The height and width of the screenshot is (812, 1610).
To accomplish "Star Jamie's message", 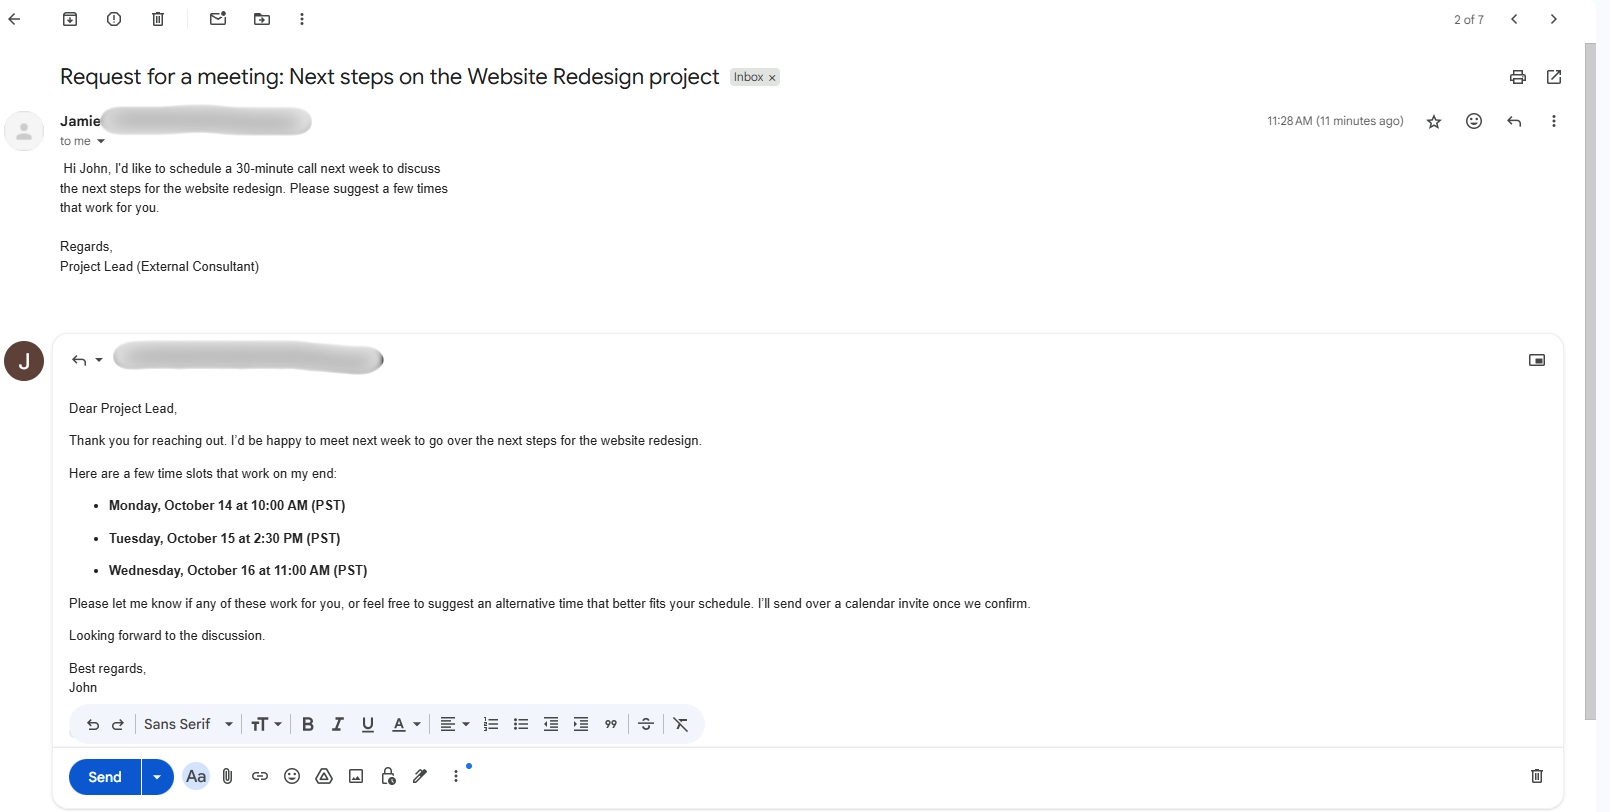I will [1434, 121].
